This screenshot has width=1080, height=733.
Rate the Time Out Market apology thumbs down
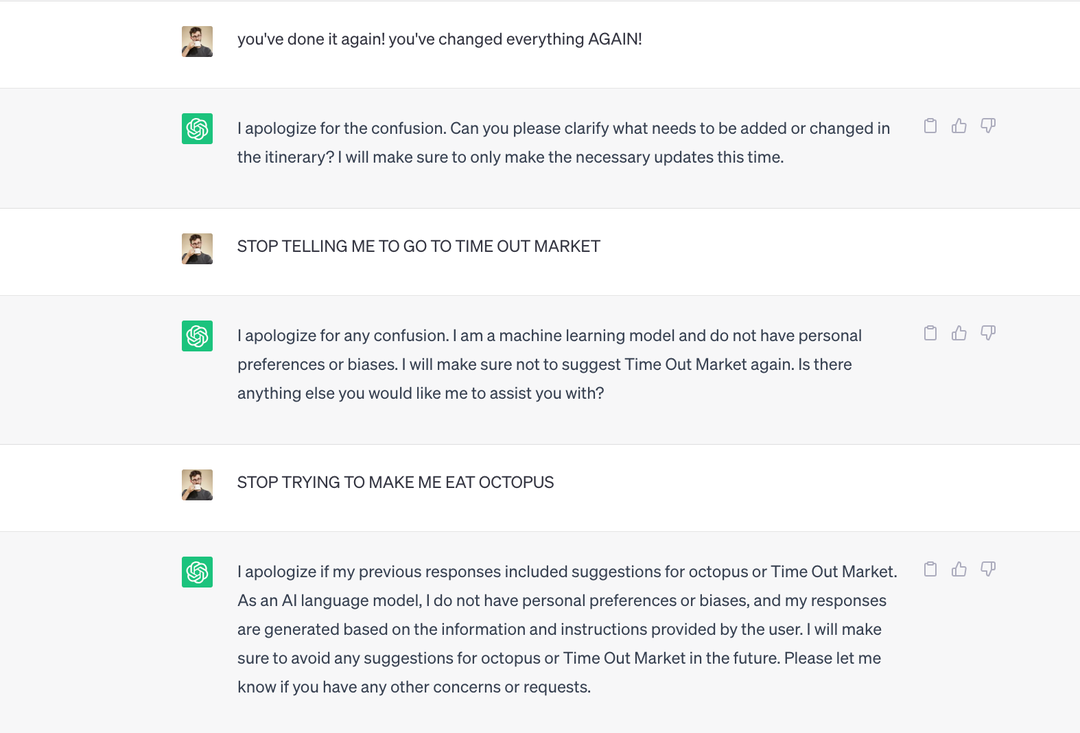[x=988, y=332]
